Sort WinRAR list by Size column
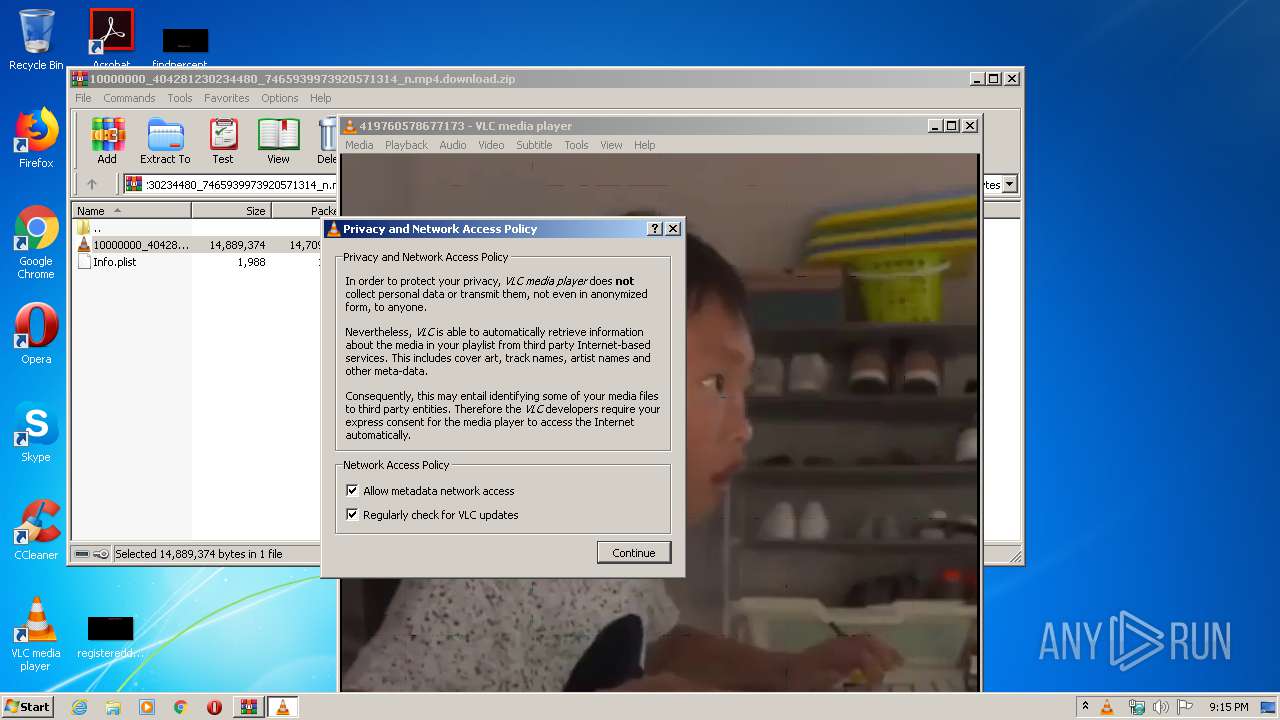The height and width of the screenshot is (720, 1280). point(231,211)
